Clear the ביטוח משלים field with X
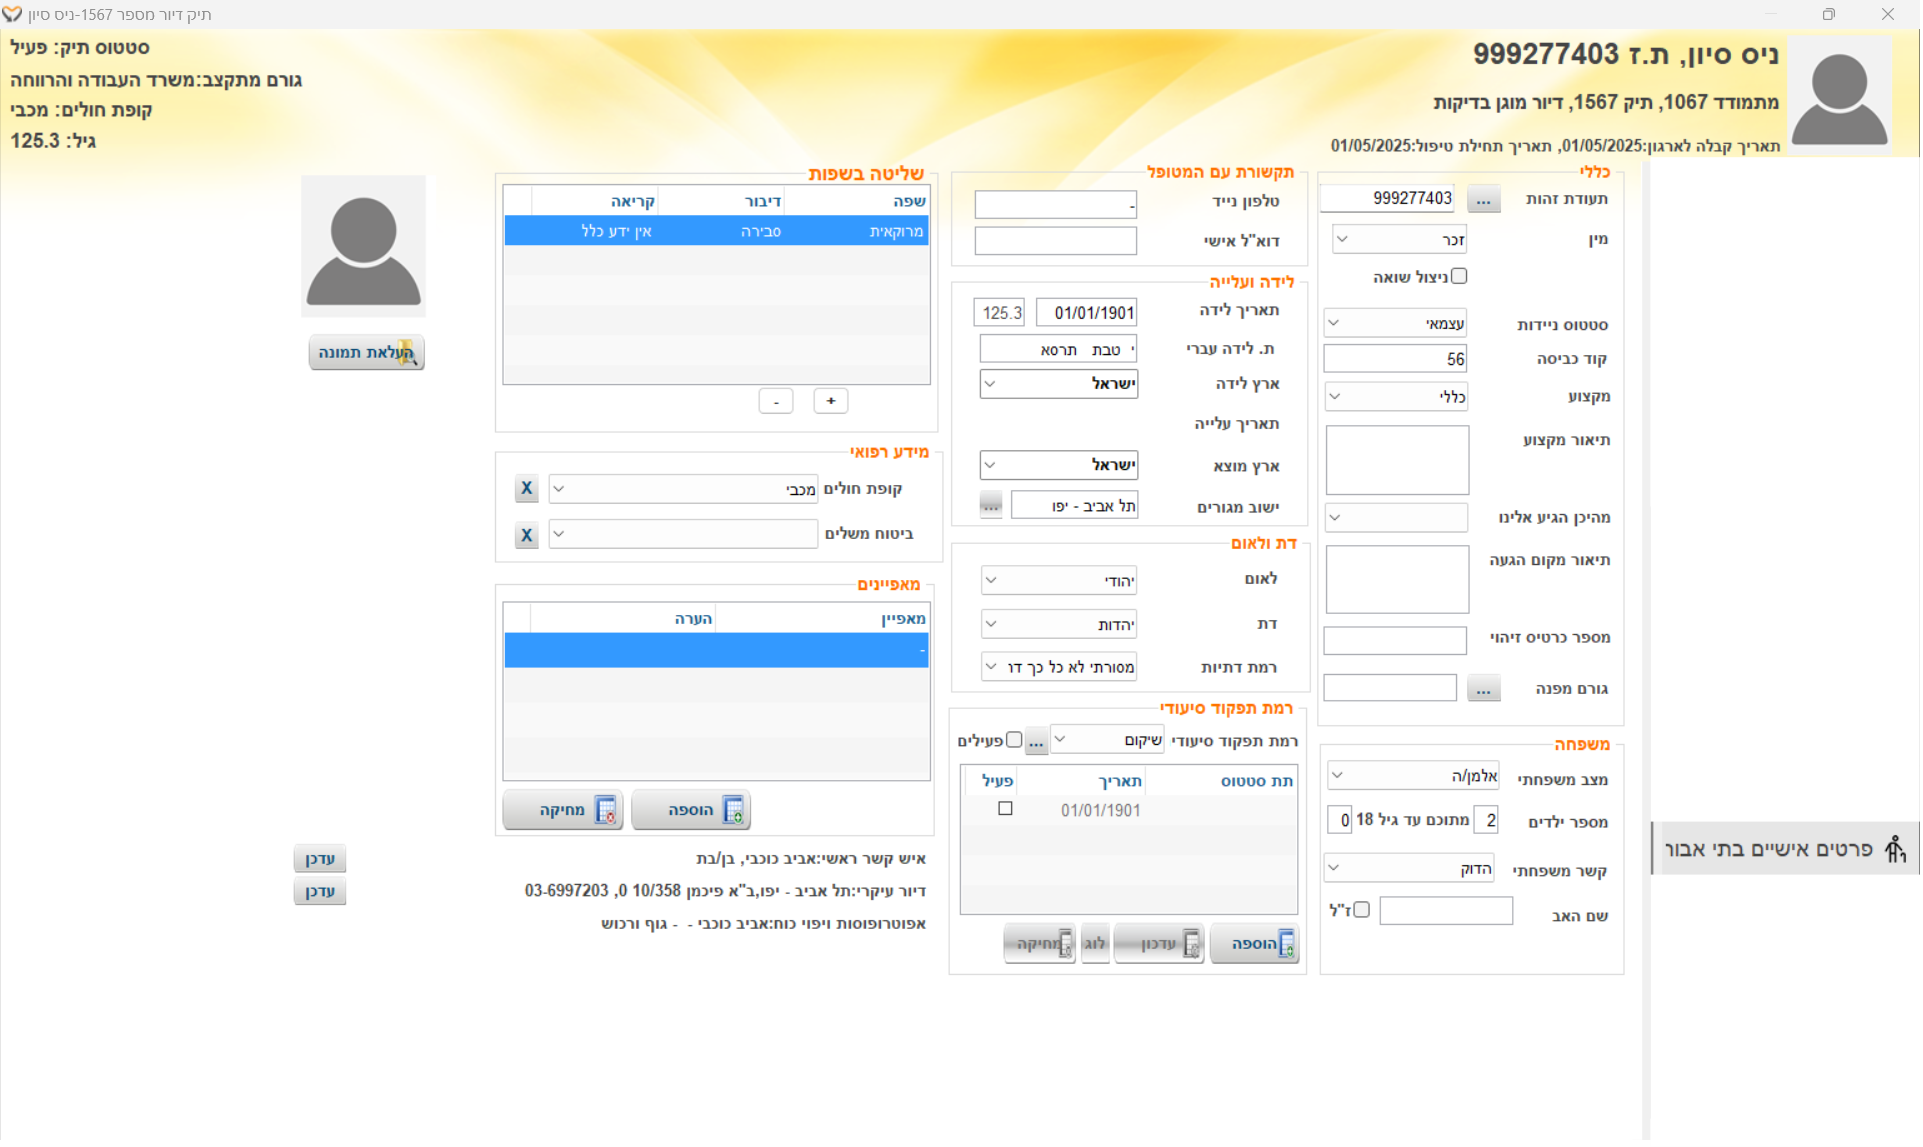This screenshot has height=1147, width=1923. coord(527,535)
